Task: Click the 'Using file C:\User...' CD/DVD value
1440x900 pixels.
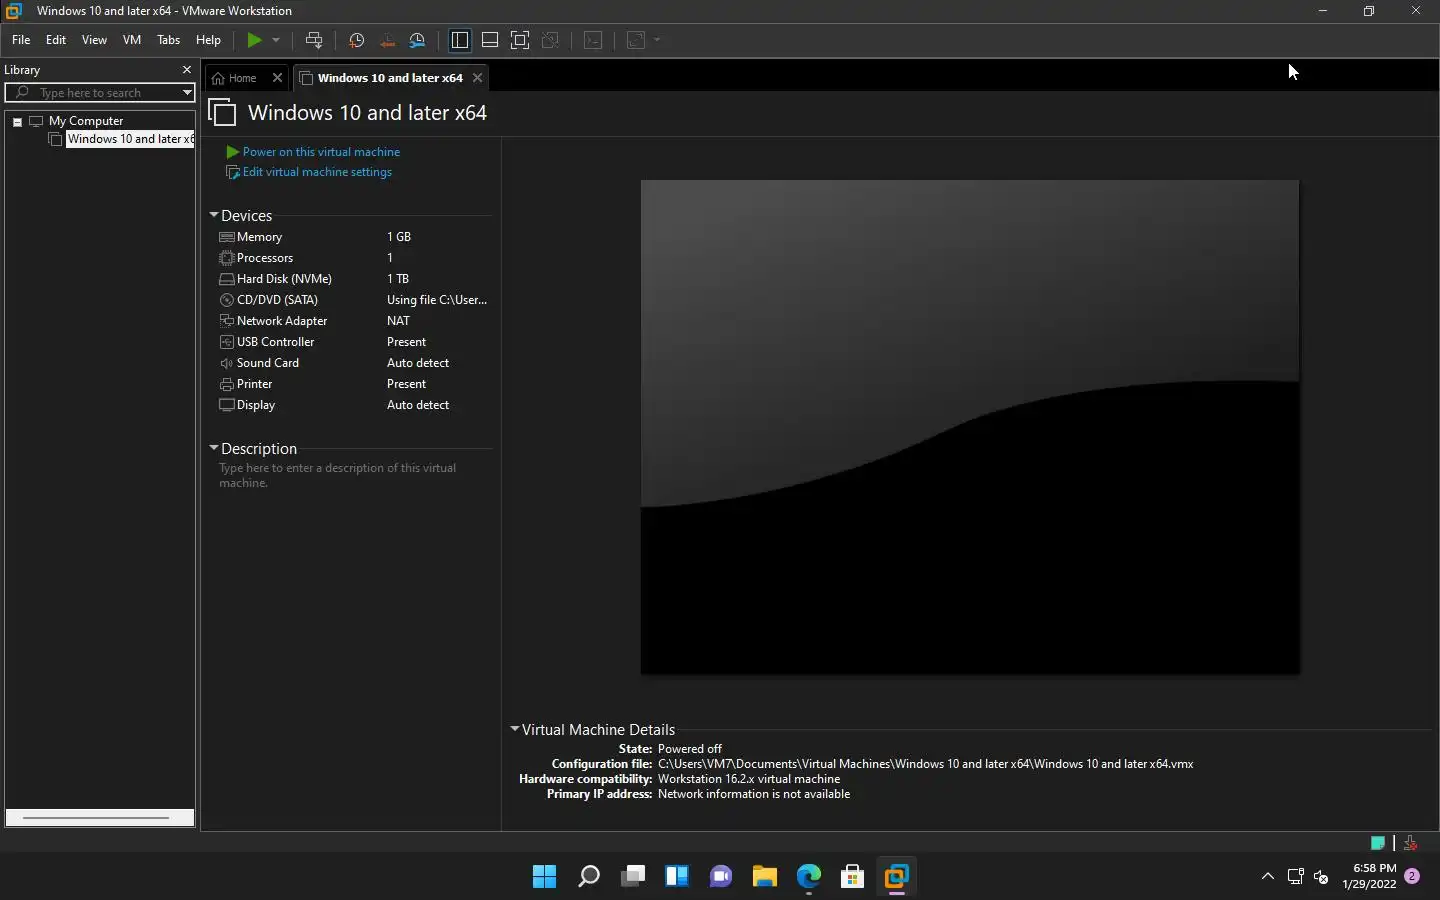Action: 437,300
